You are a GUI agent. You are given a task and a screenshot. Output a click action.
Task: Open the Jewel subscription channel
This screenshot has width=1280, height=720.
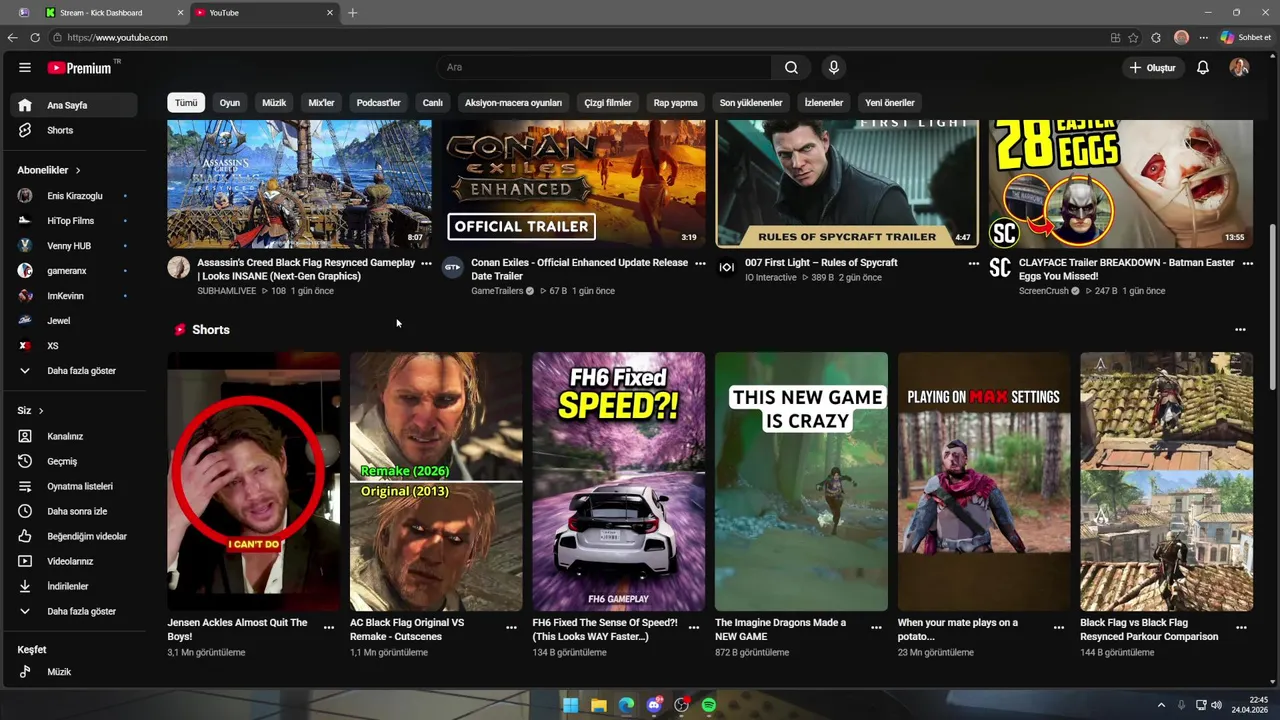click(x=73, y=321)
